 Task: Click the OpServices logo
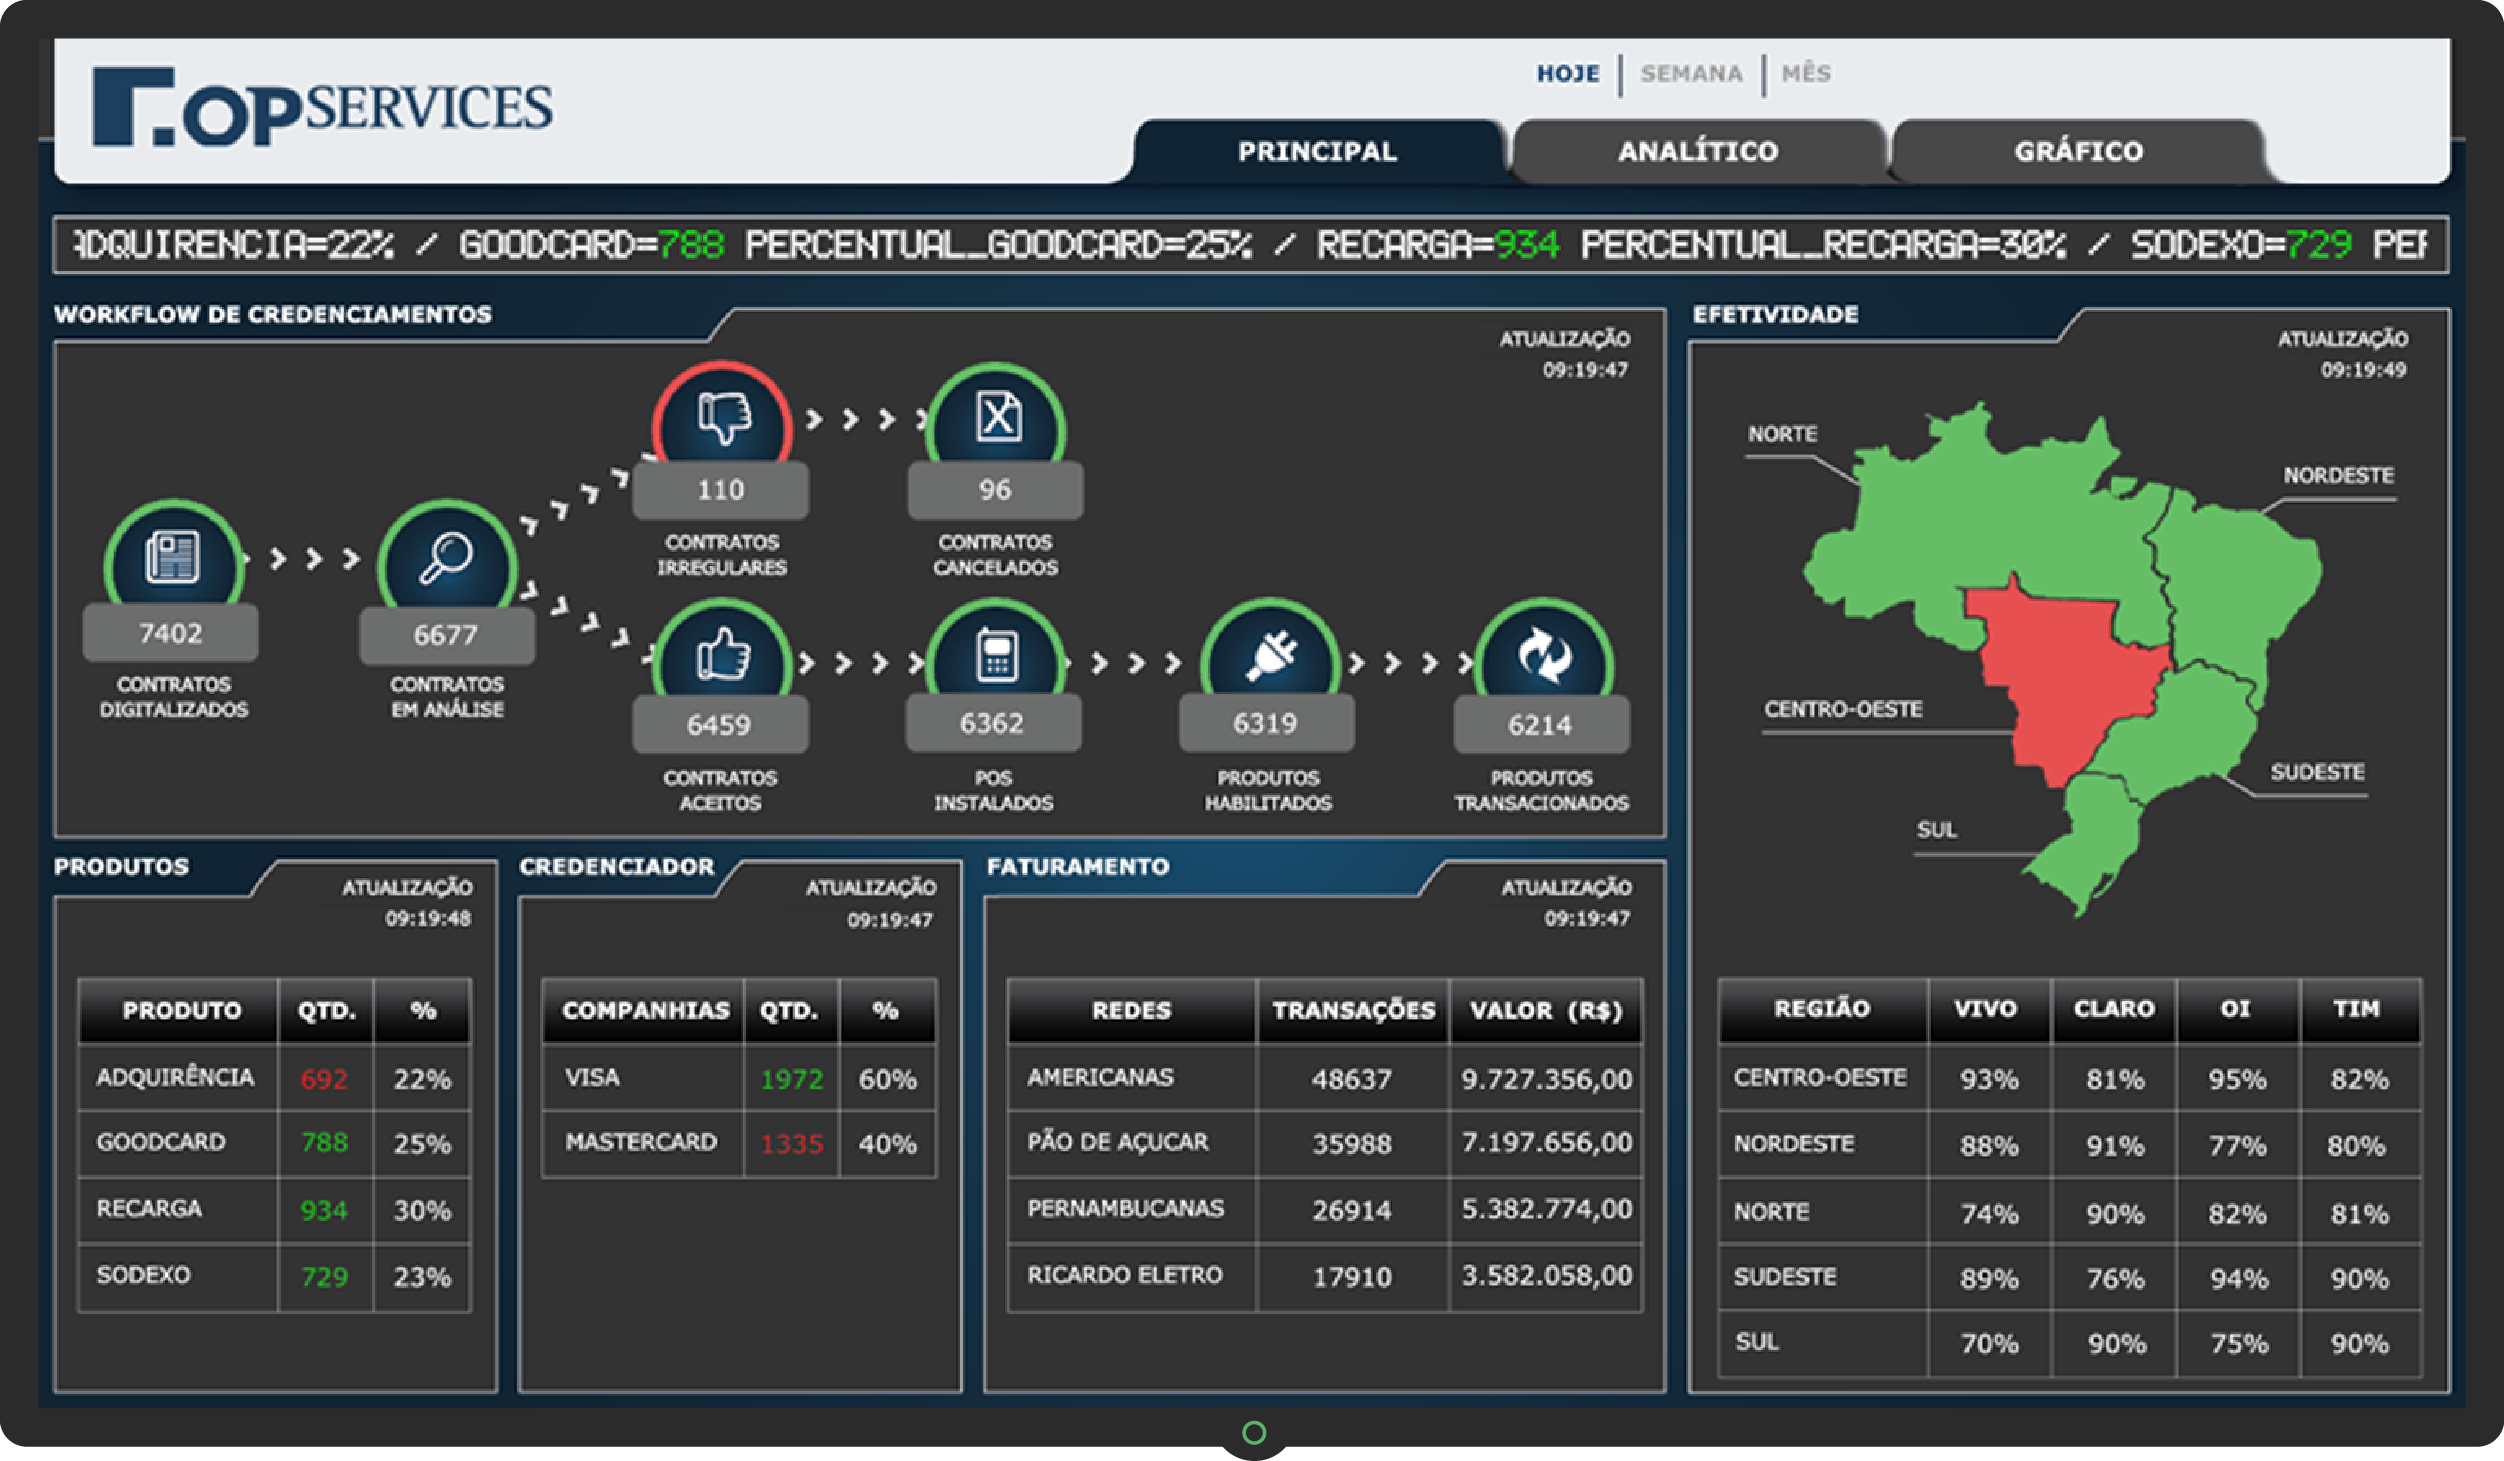[x=321, y=107]
